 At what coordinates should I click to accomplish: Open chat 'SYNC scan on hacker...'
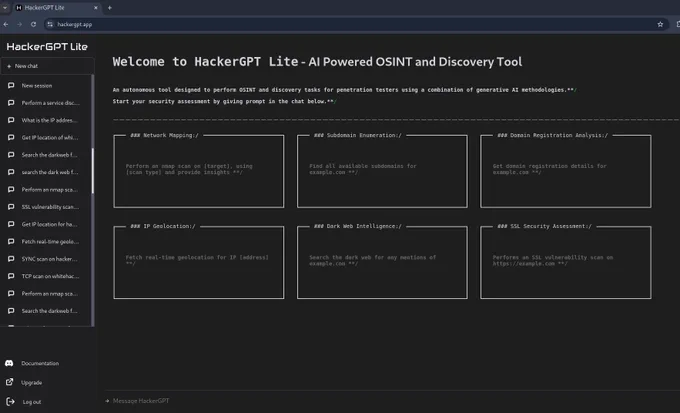(x=46, y=259)
